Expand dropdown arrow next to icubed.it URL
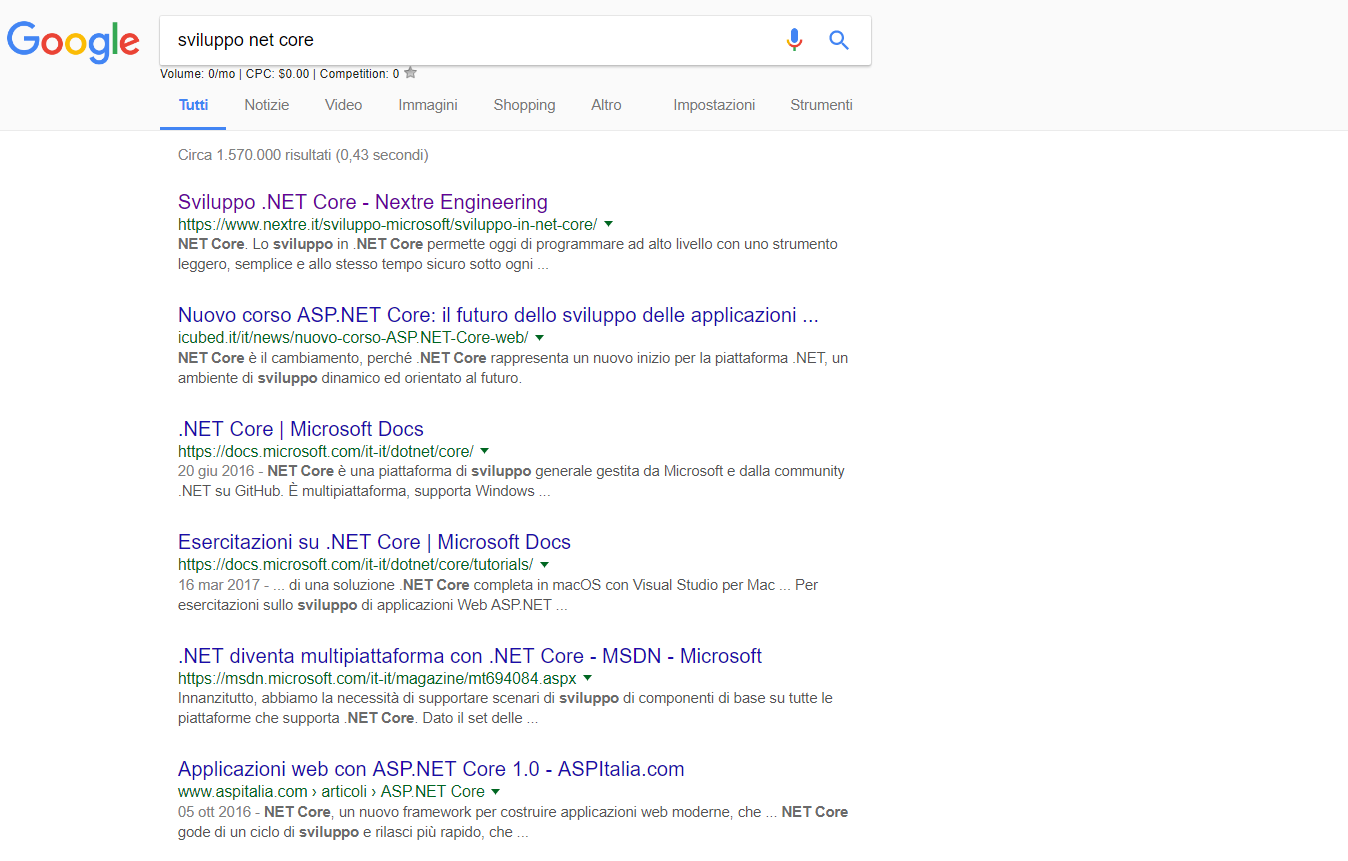The height and width of the screenshot is (861, 1348). coord(539,338)
